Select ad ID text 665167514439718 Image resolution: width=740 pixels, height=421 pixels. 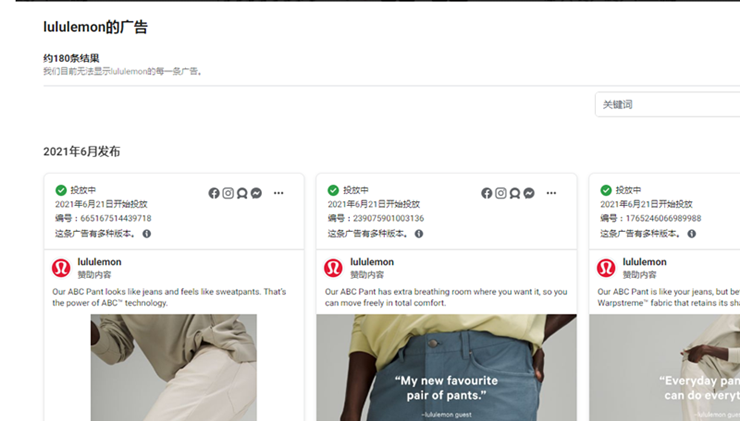pyautogui.click(x=116, y=219)
